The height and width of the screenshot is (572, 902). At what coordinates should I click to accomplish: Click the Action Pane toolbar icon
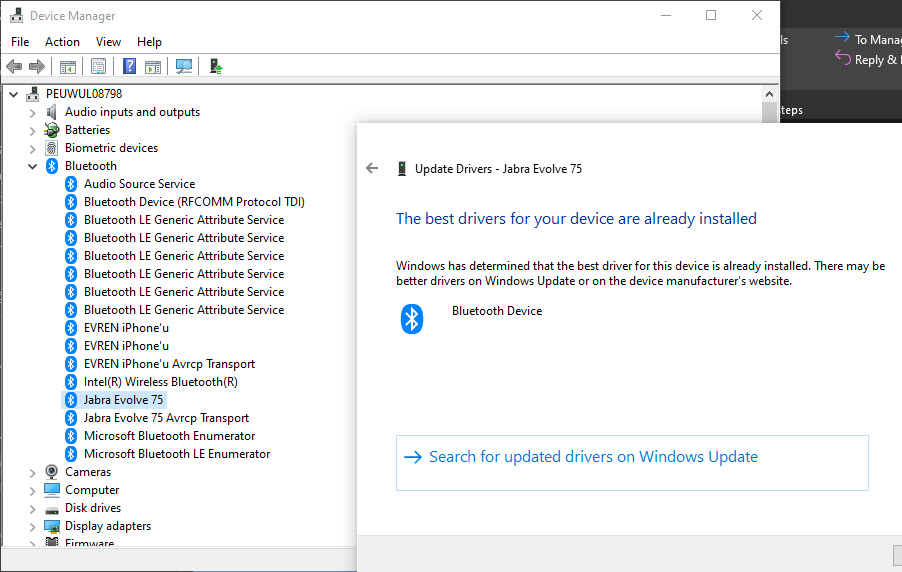pos(153,67)
